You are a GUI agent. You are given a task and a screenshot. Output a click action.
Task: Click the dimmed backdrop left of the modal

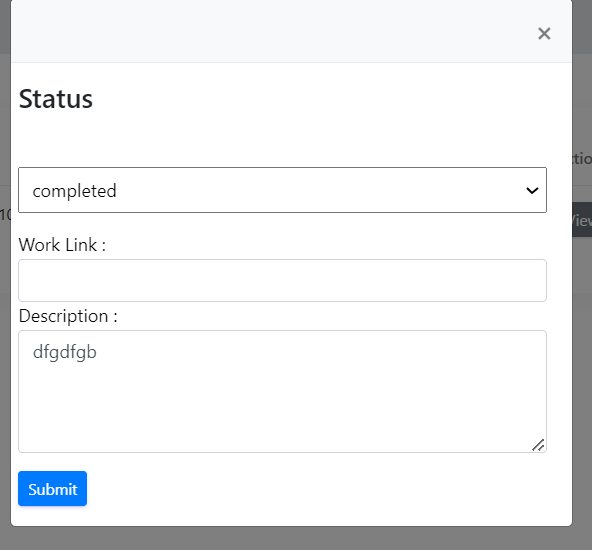pos(5,340)
